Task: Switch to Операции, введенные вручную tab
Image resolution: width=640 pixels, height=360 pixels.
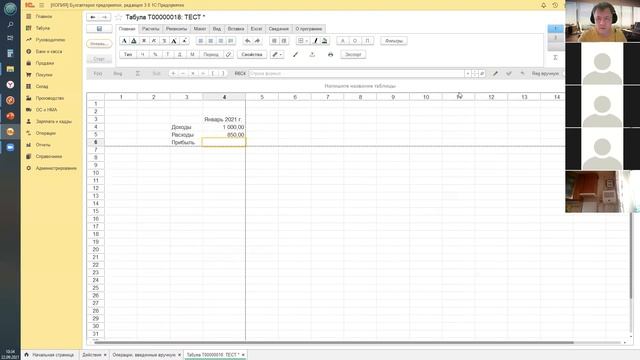Action: point(144,355)
